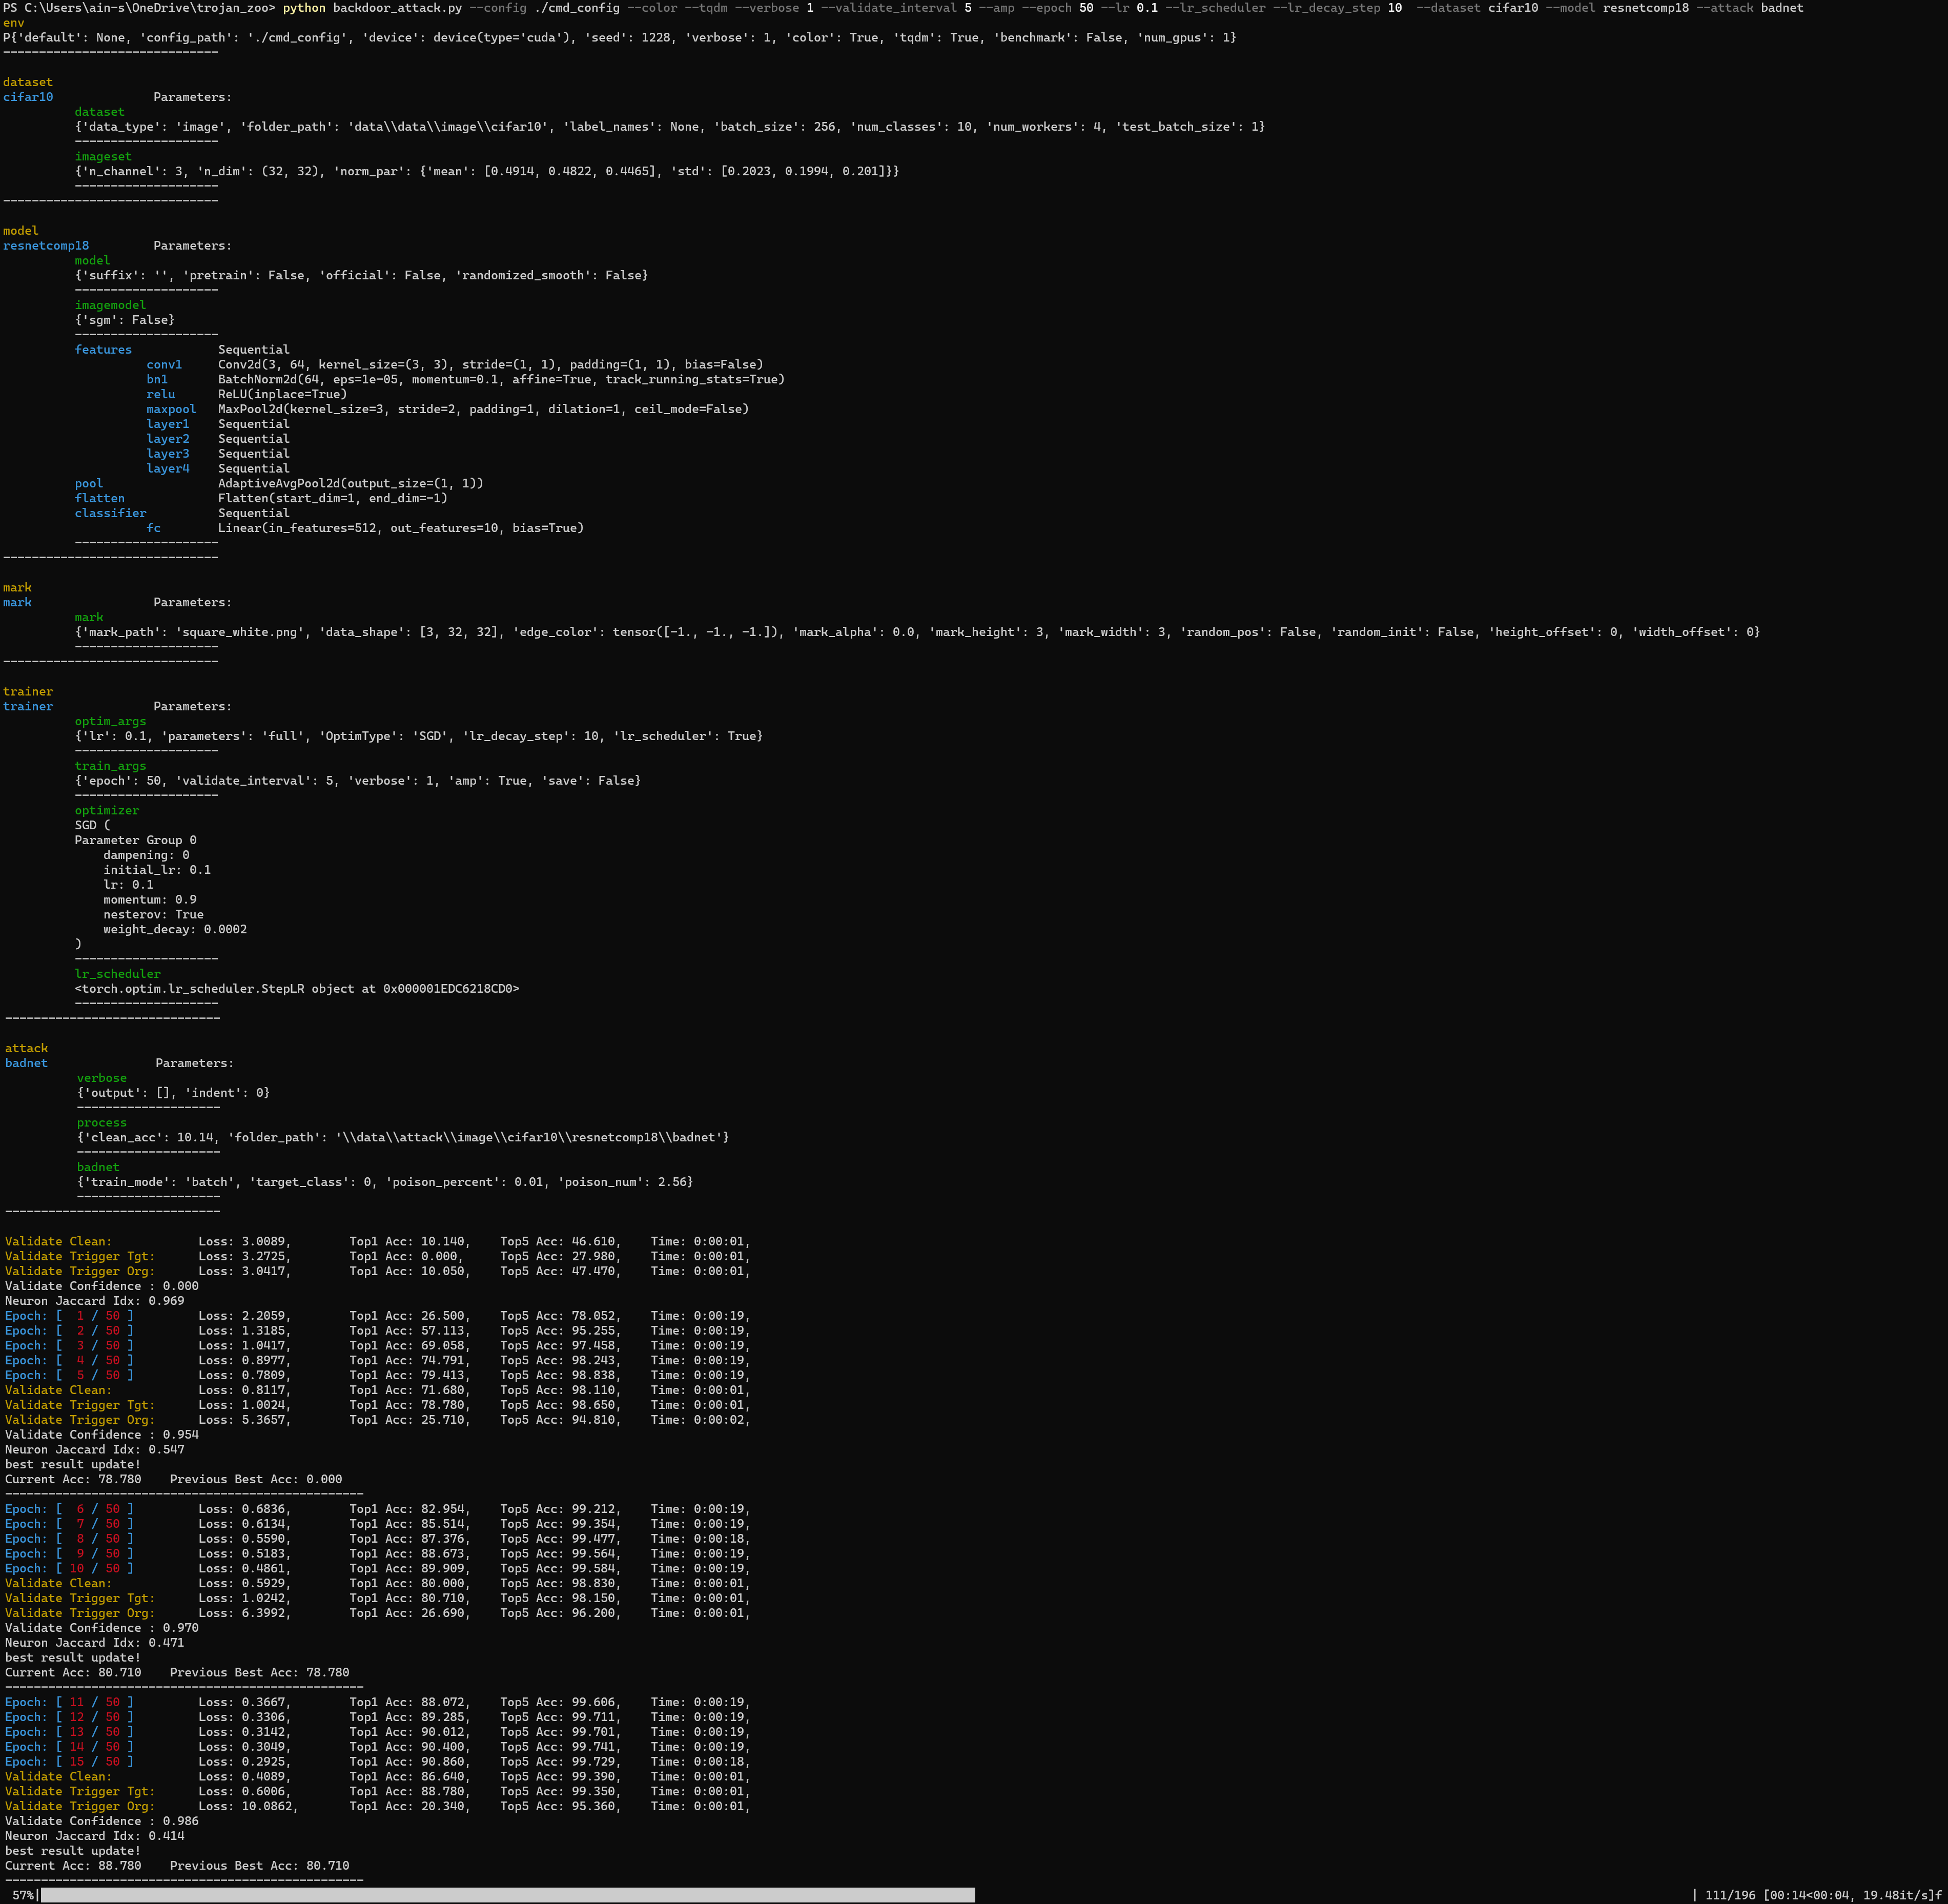Click the 'conv1' layer name
The height and width of the screenshot is (1904, 1948).
(164, 364)
